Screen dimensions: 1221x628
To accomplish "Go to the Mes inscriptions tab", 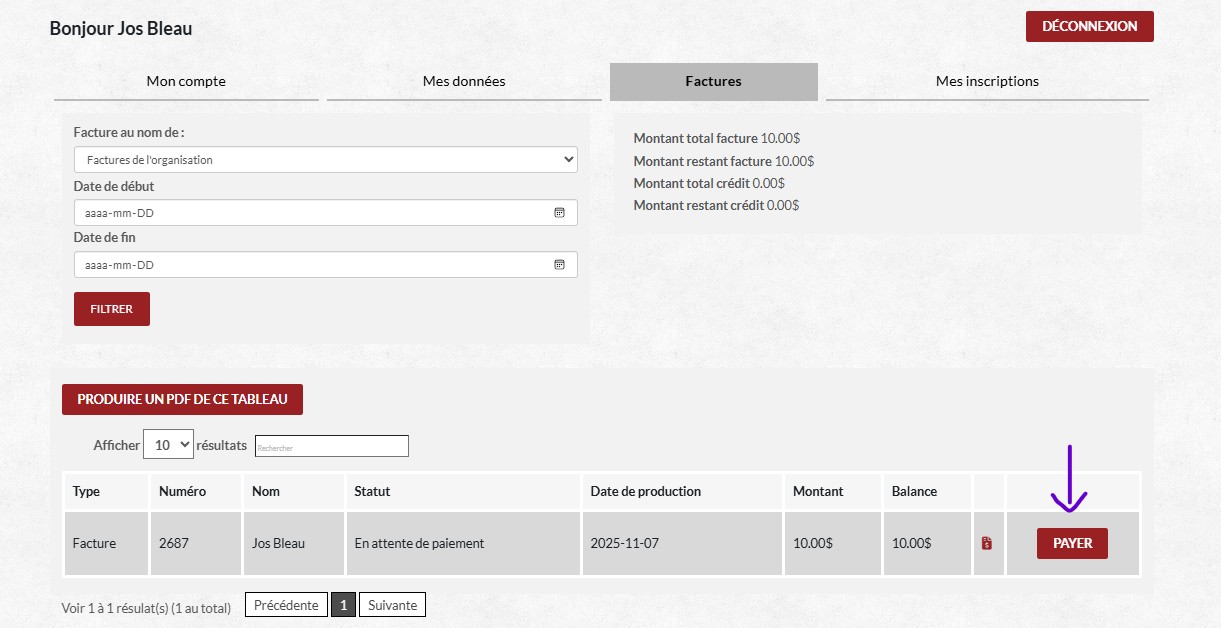I will click(x=986, y=81).
